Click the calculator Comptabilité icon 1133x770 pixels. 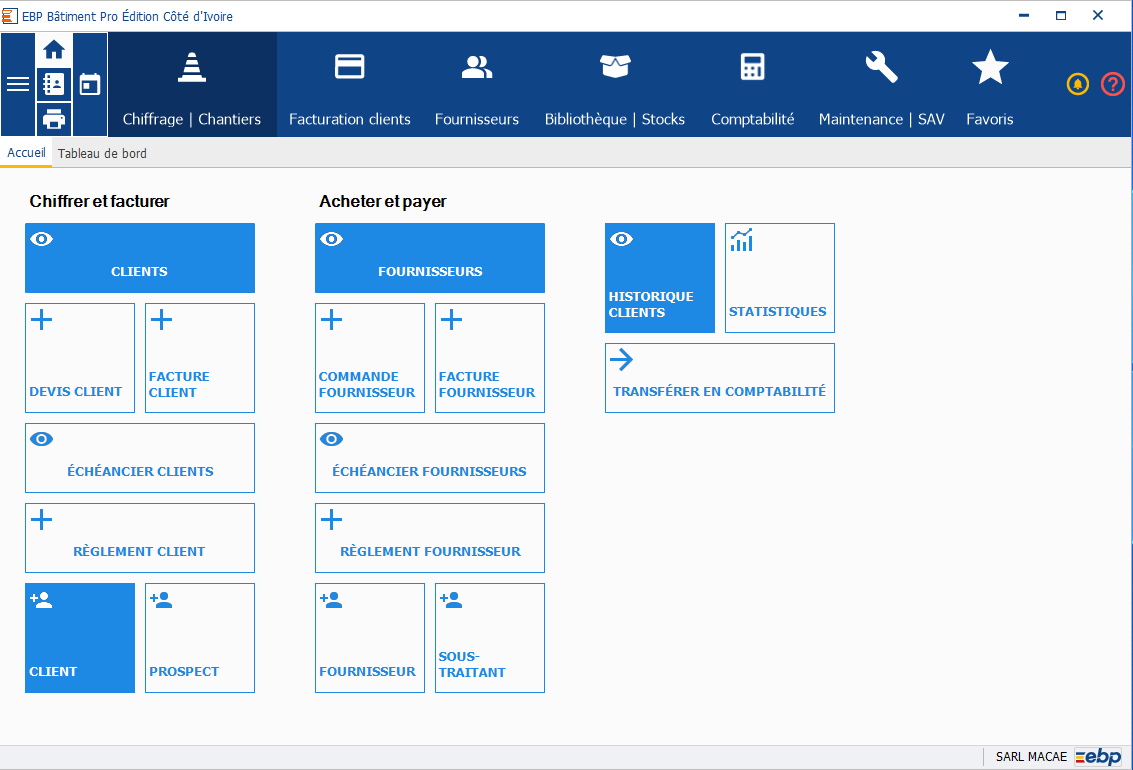point(752,66)
